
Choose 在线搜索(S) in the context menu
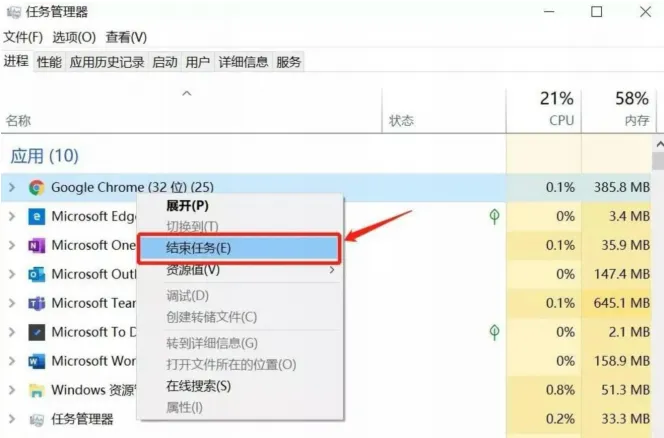(x=241, y=386)
